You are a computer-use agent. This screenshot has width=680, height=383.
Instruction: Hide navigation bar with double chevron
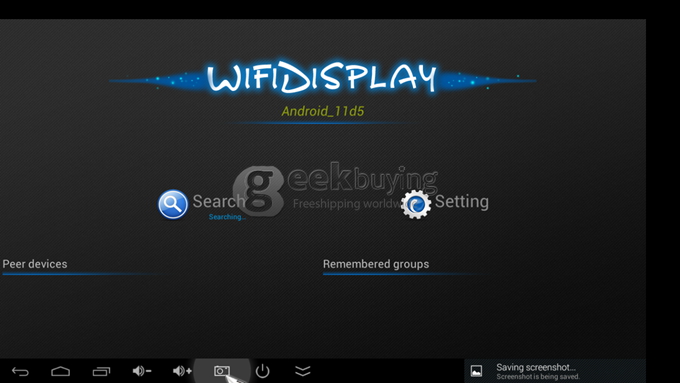coord(303,371)
